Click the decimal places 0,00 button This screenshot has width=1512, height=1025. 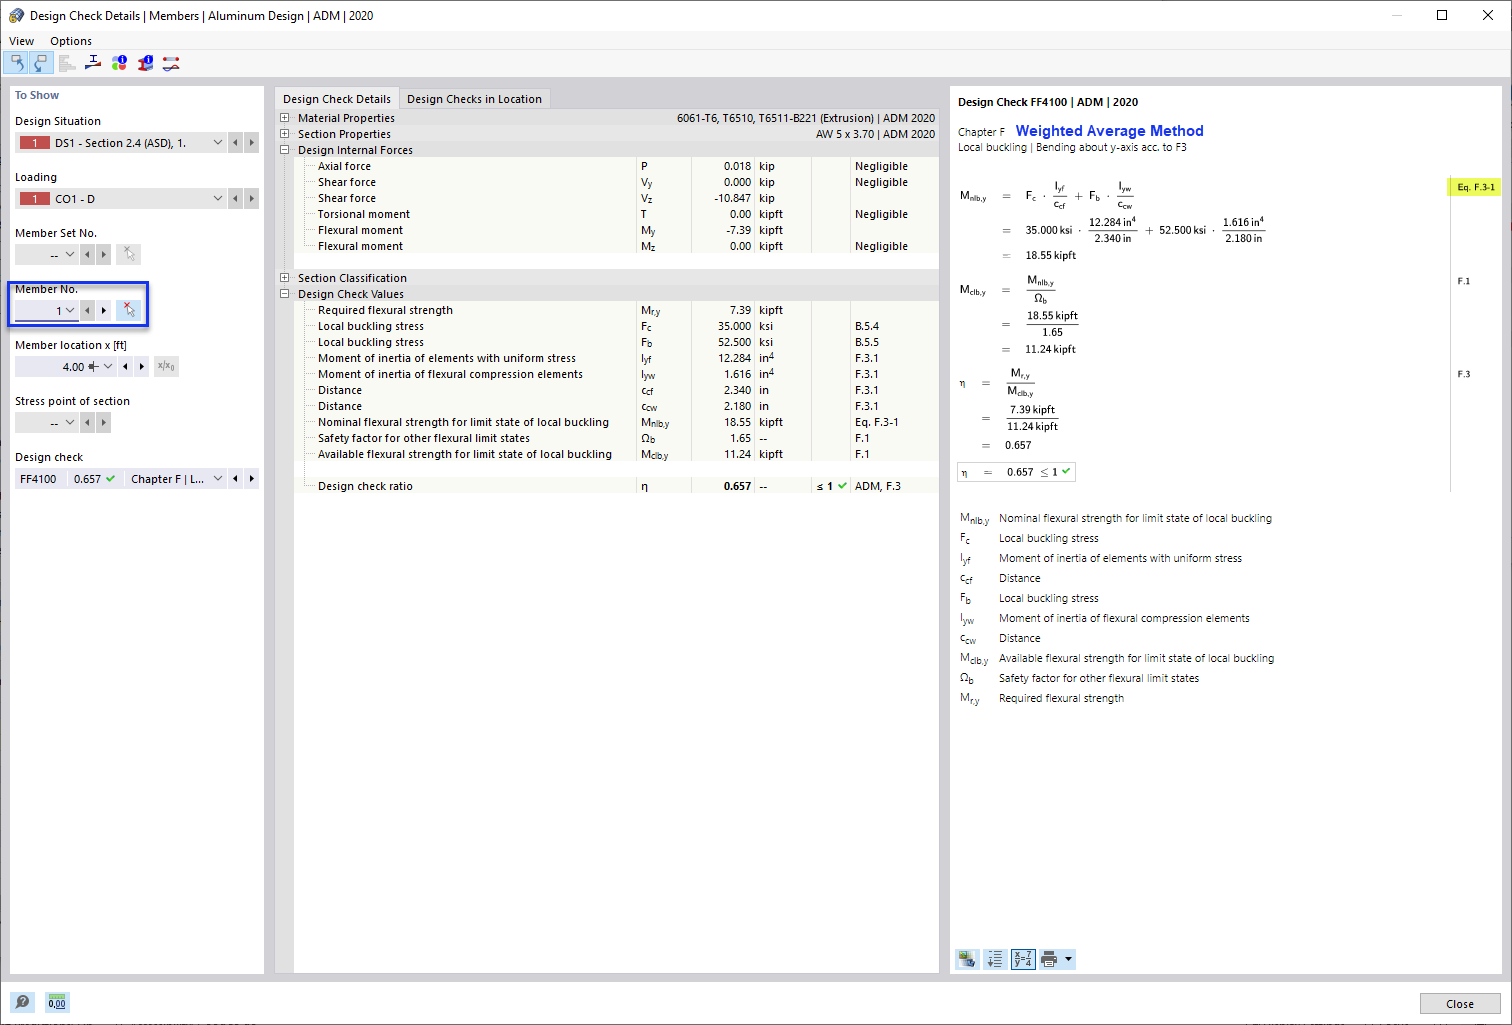click(56, 1002)
